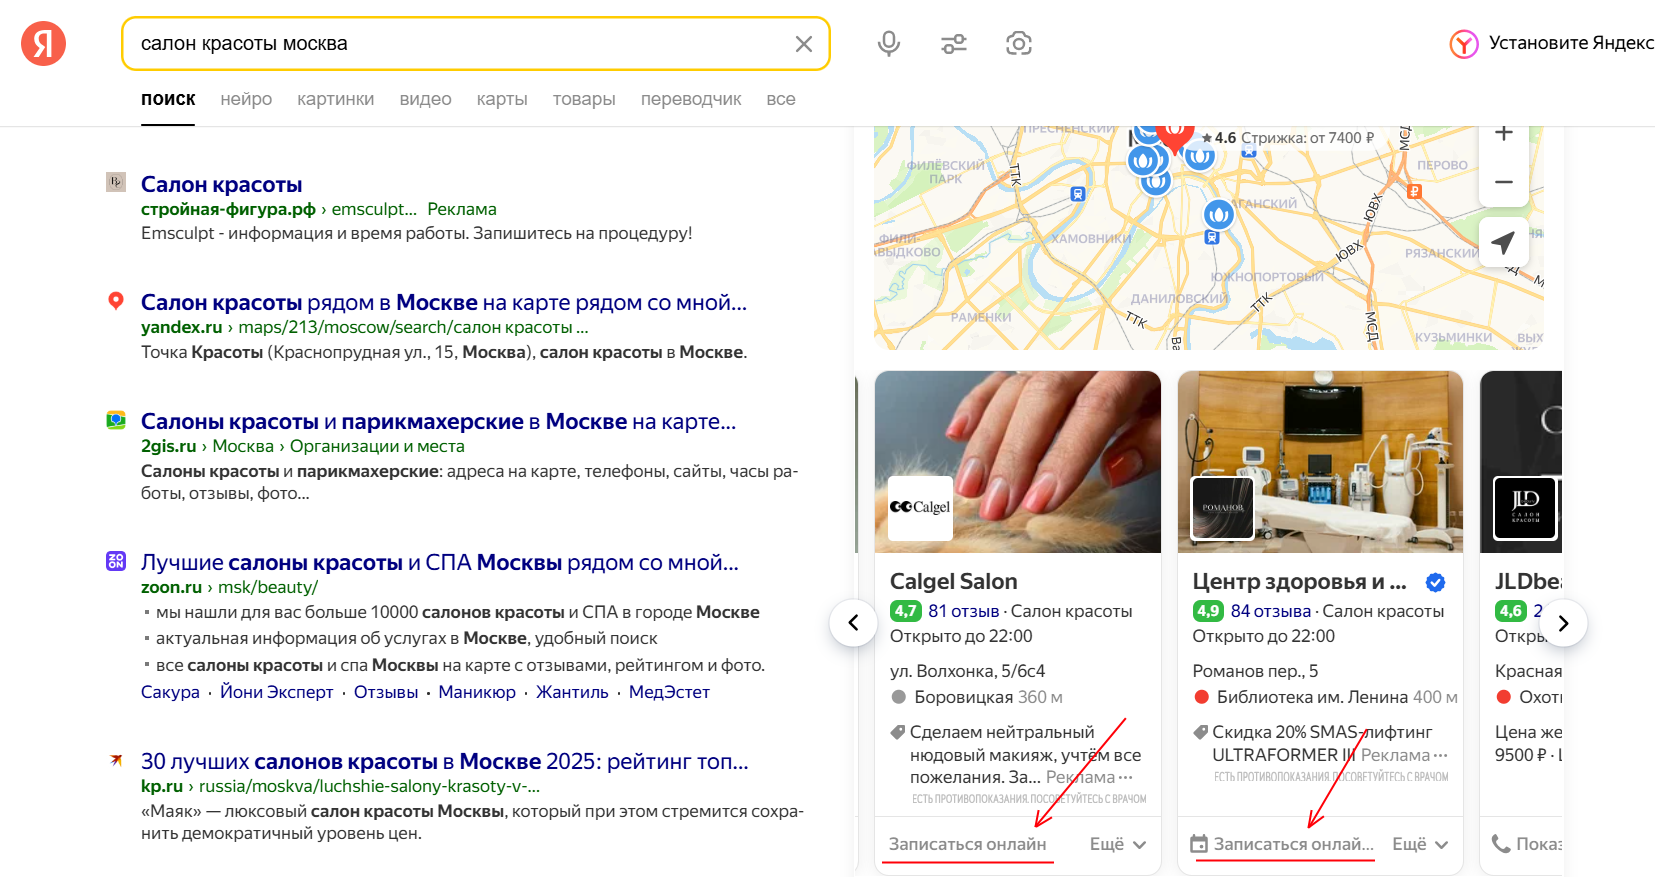Open the zoon.ru msk/beauty/ URL link
Screen dimensions: 1655x877
(229, 587)
